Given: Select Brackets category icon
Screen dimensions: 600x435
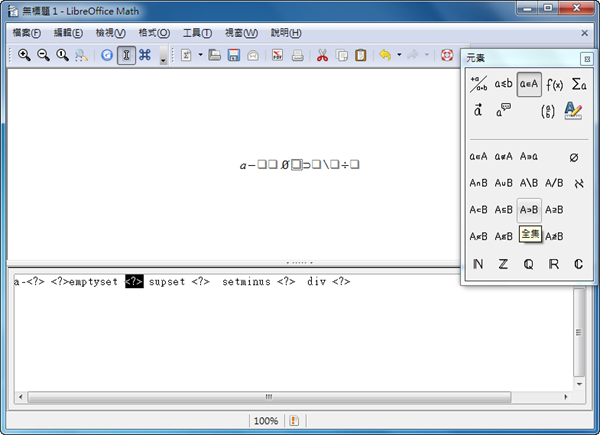Looking at the screenshot, I should click(548, 111).
